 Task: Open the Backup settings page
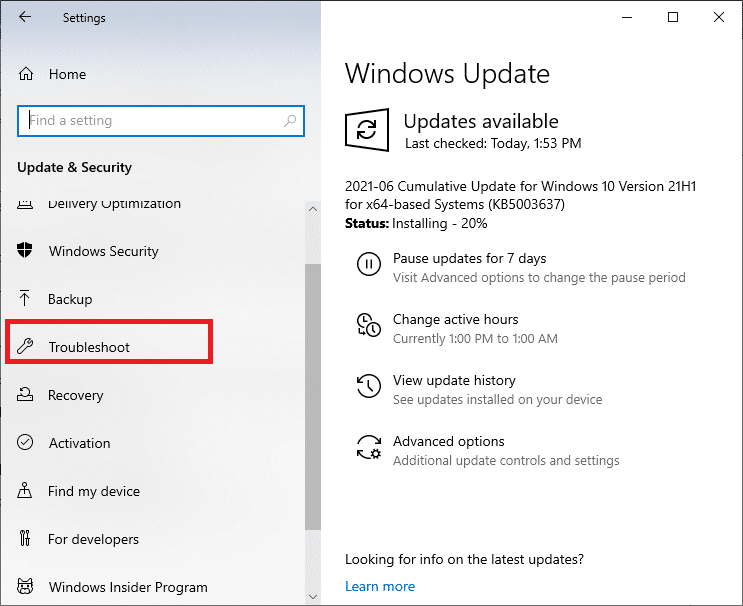(70, 299)
